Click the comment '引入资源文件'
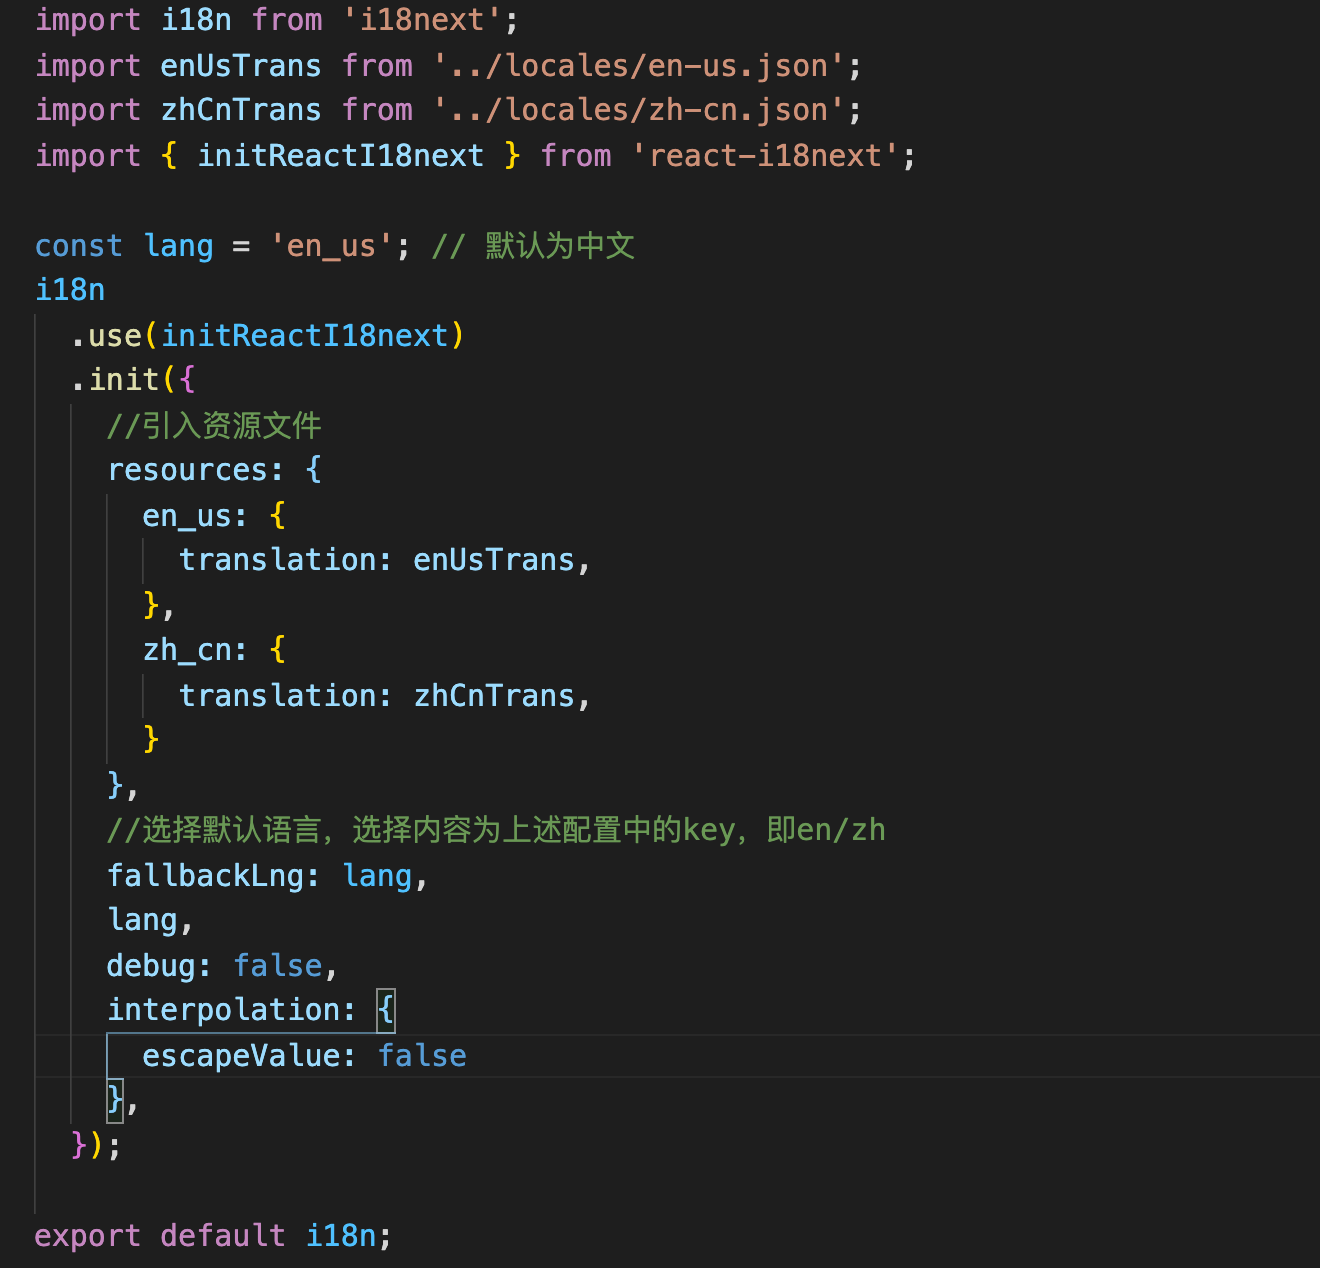This screenshot has height=1268, width=1320. click(213, 425)
